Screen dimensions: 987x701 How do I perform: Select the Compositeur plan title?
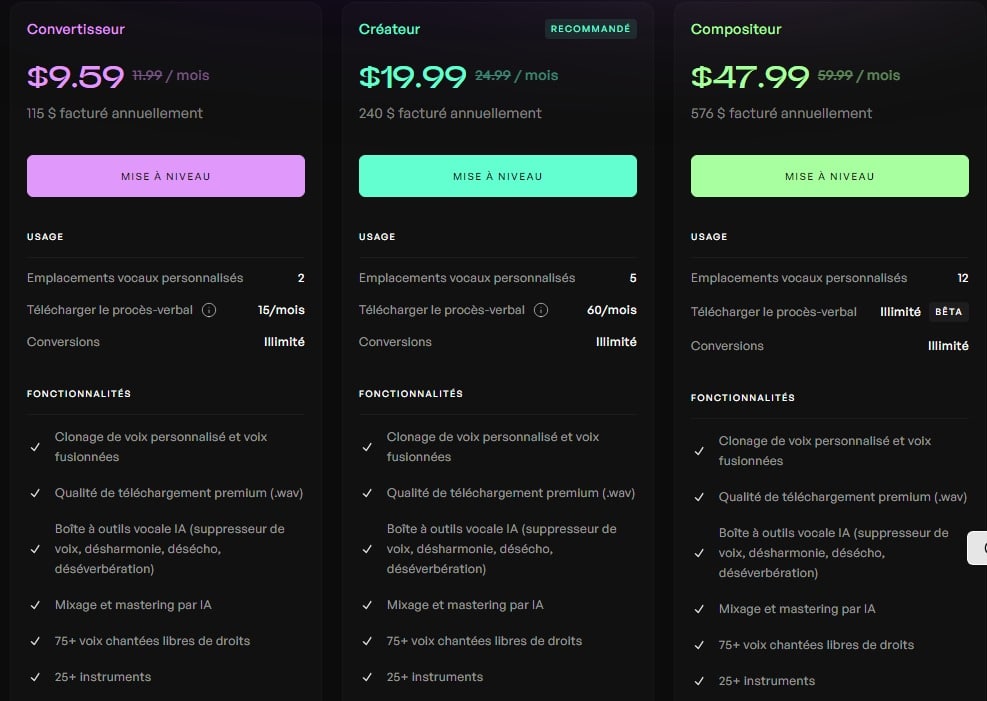[x=736, y=29]
